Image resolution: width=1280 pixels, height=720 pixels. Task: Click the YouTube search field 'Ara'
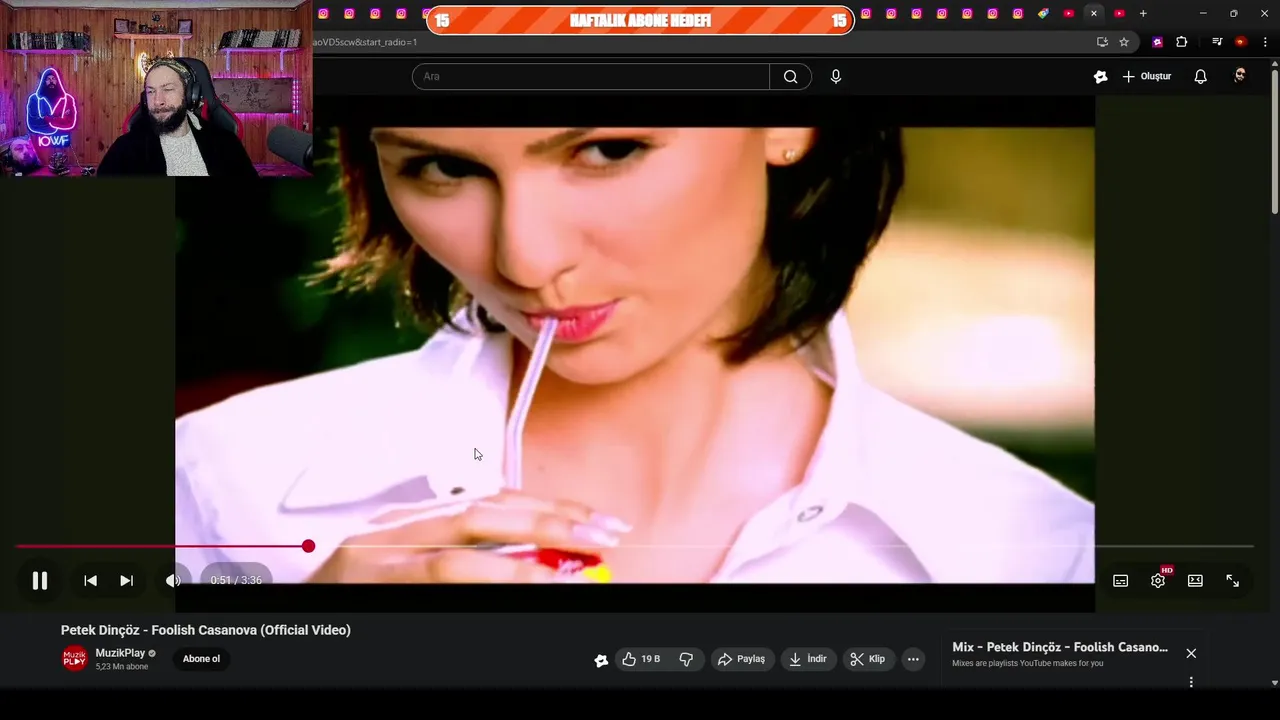click(590, 77)
